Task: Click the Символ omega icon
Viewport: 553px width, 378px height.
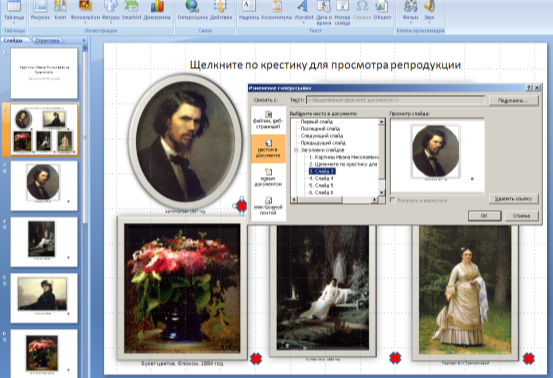Action: 362,6
